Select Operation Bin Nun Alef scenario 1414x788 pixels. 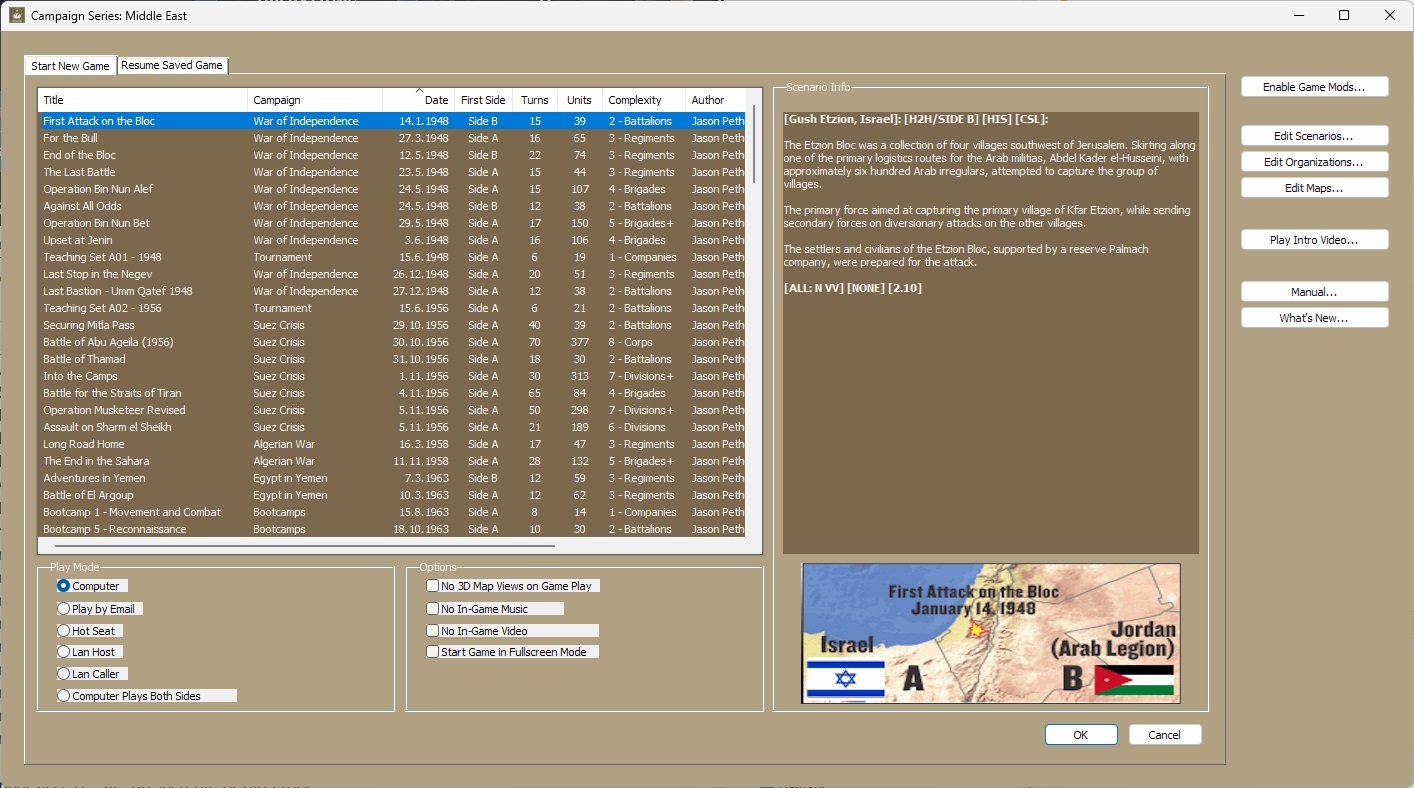[391, 189]
